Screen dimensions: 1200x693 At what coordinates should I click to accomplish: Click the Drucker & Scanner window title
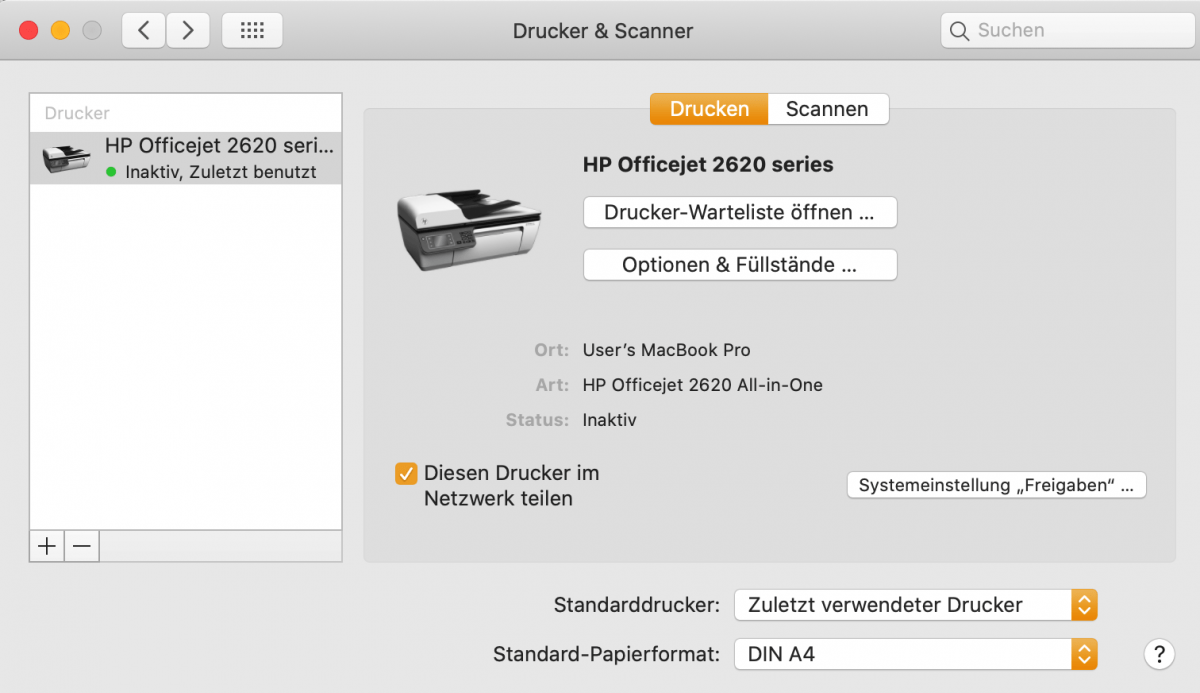(603, 31)
